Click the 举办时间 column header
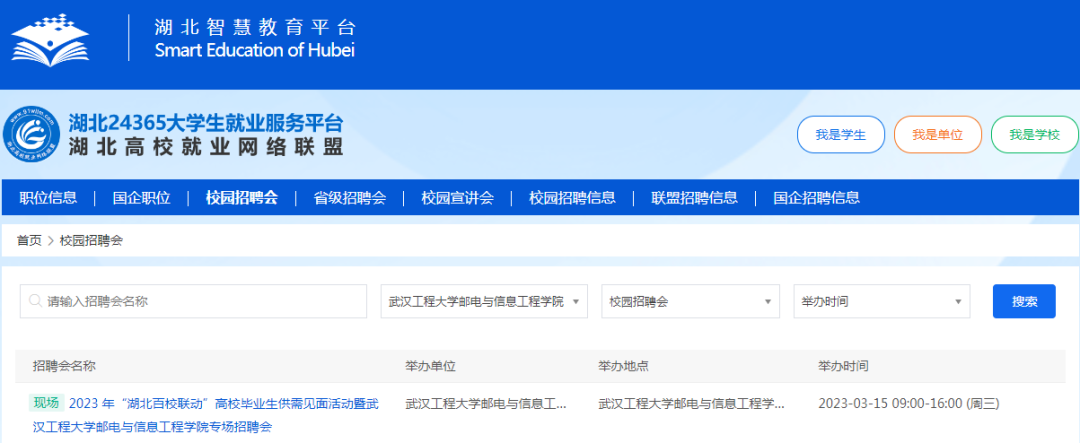This screenshot has width=1080, height=443. click(x=843, y=366)
